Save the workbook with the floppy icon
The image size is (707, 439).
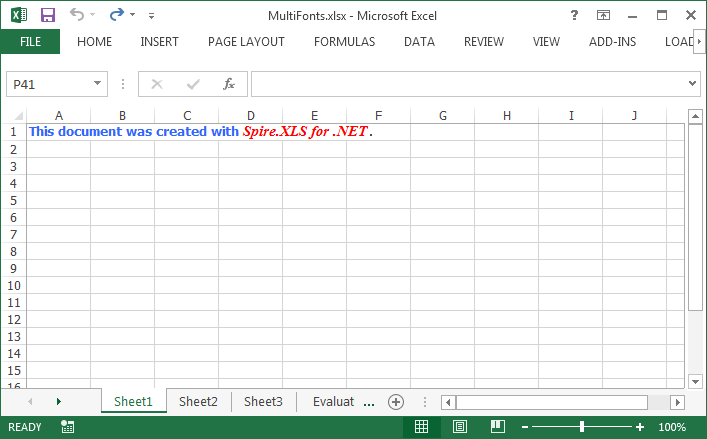[x=48, y=15]
